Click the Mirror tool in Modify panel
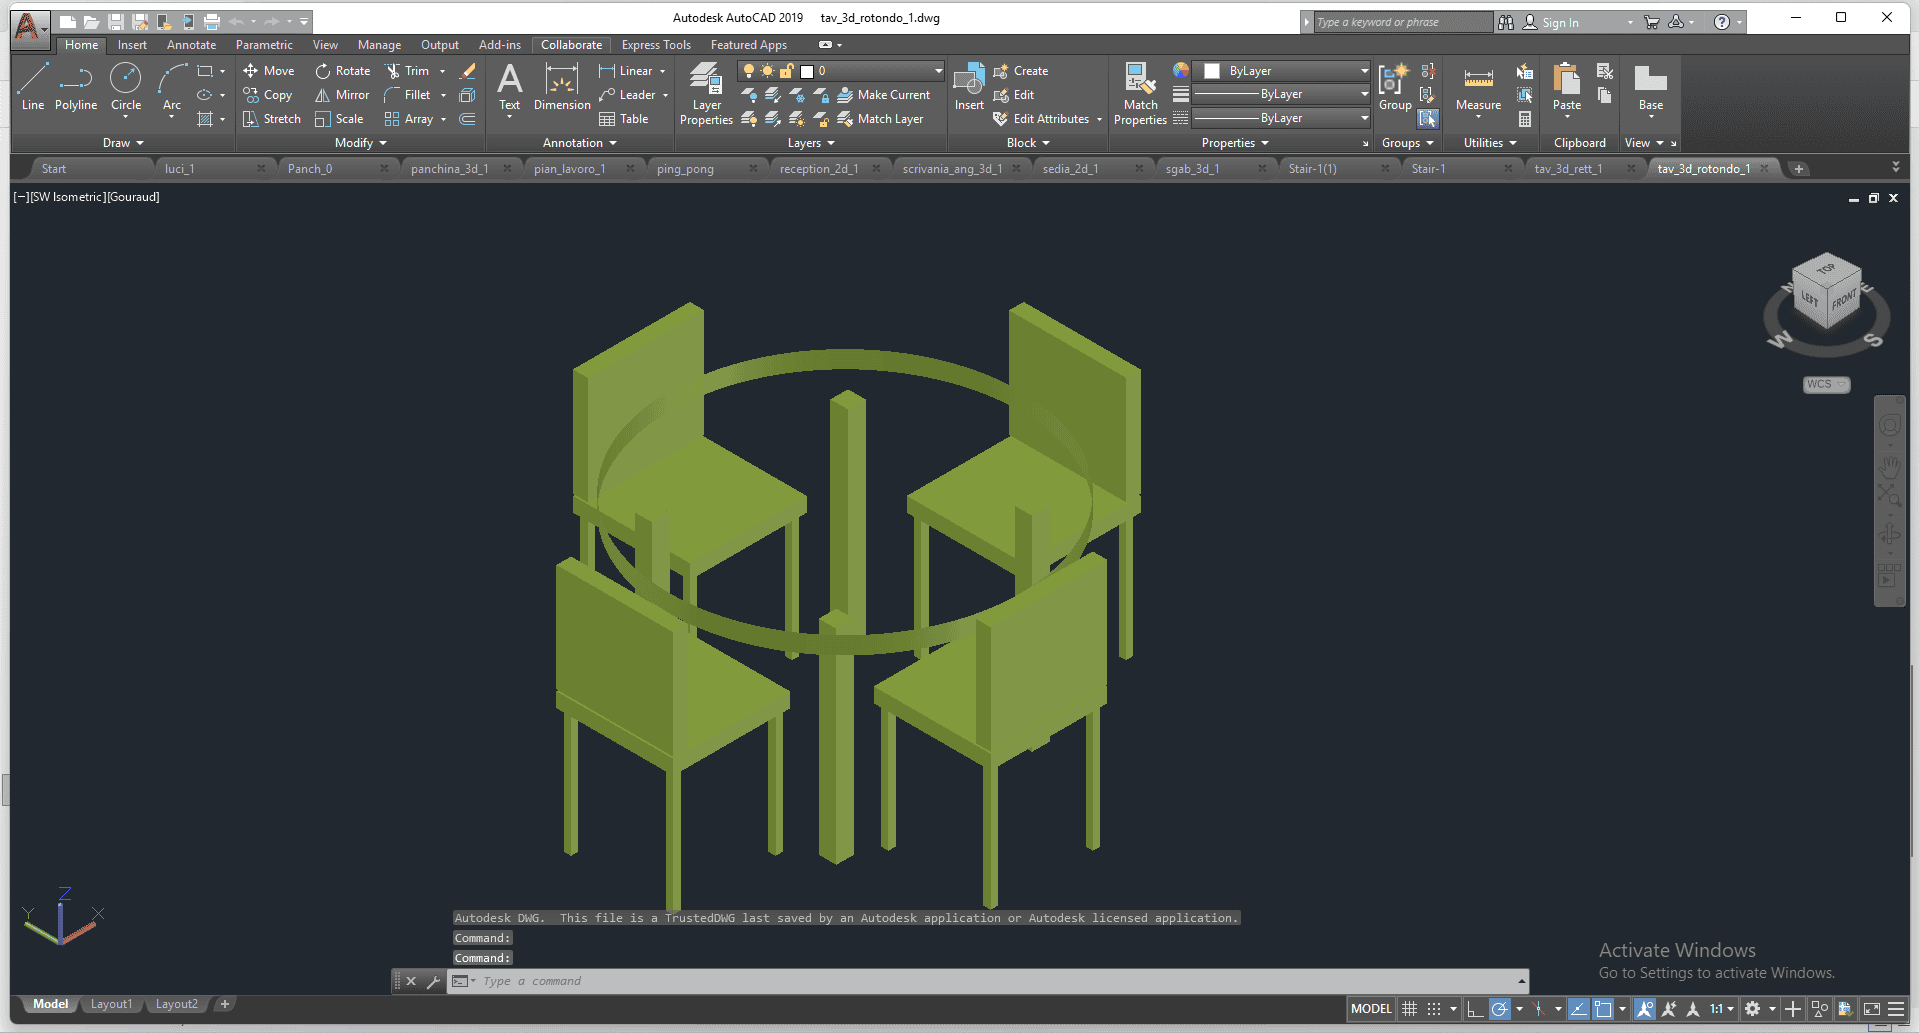 point(342,95)
